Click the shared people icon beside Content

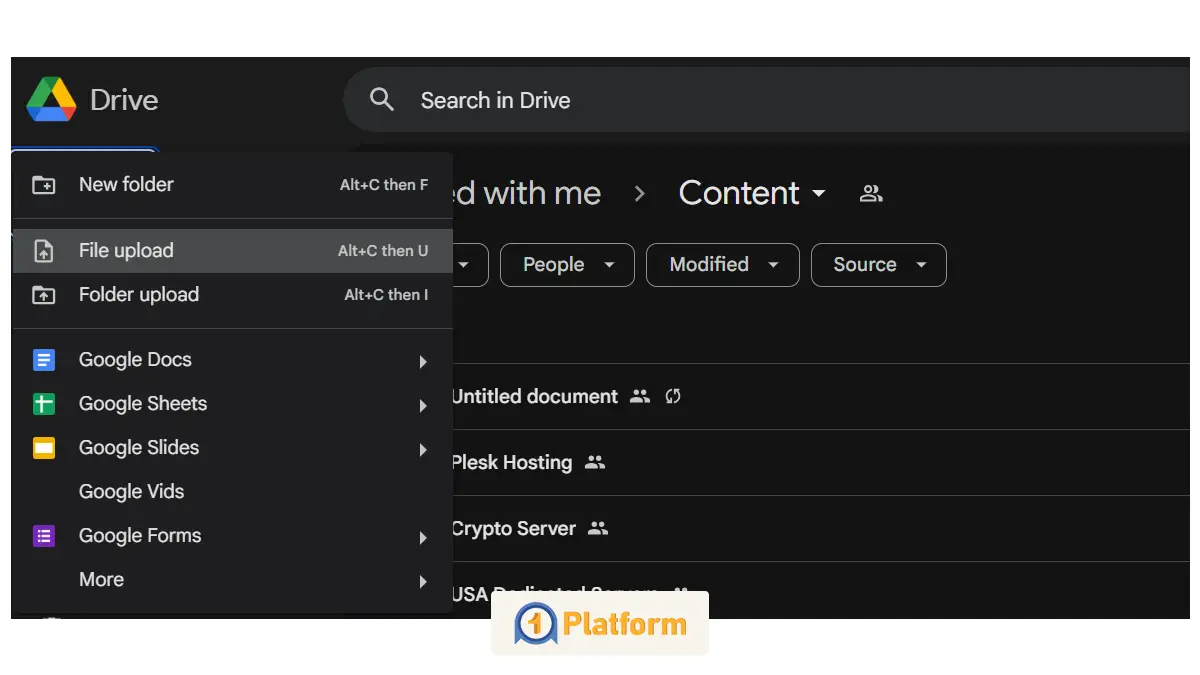[x=871, y=194]
